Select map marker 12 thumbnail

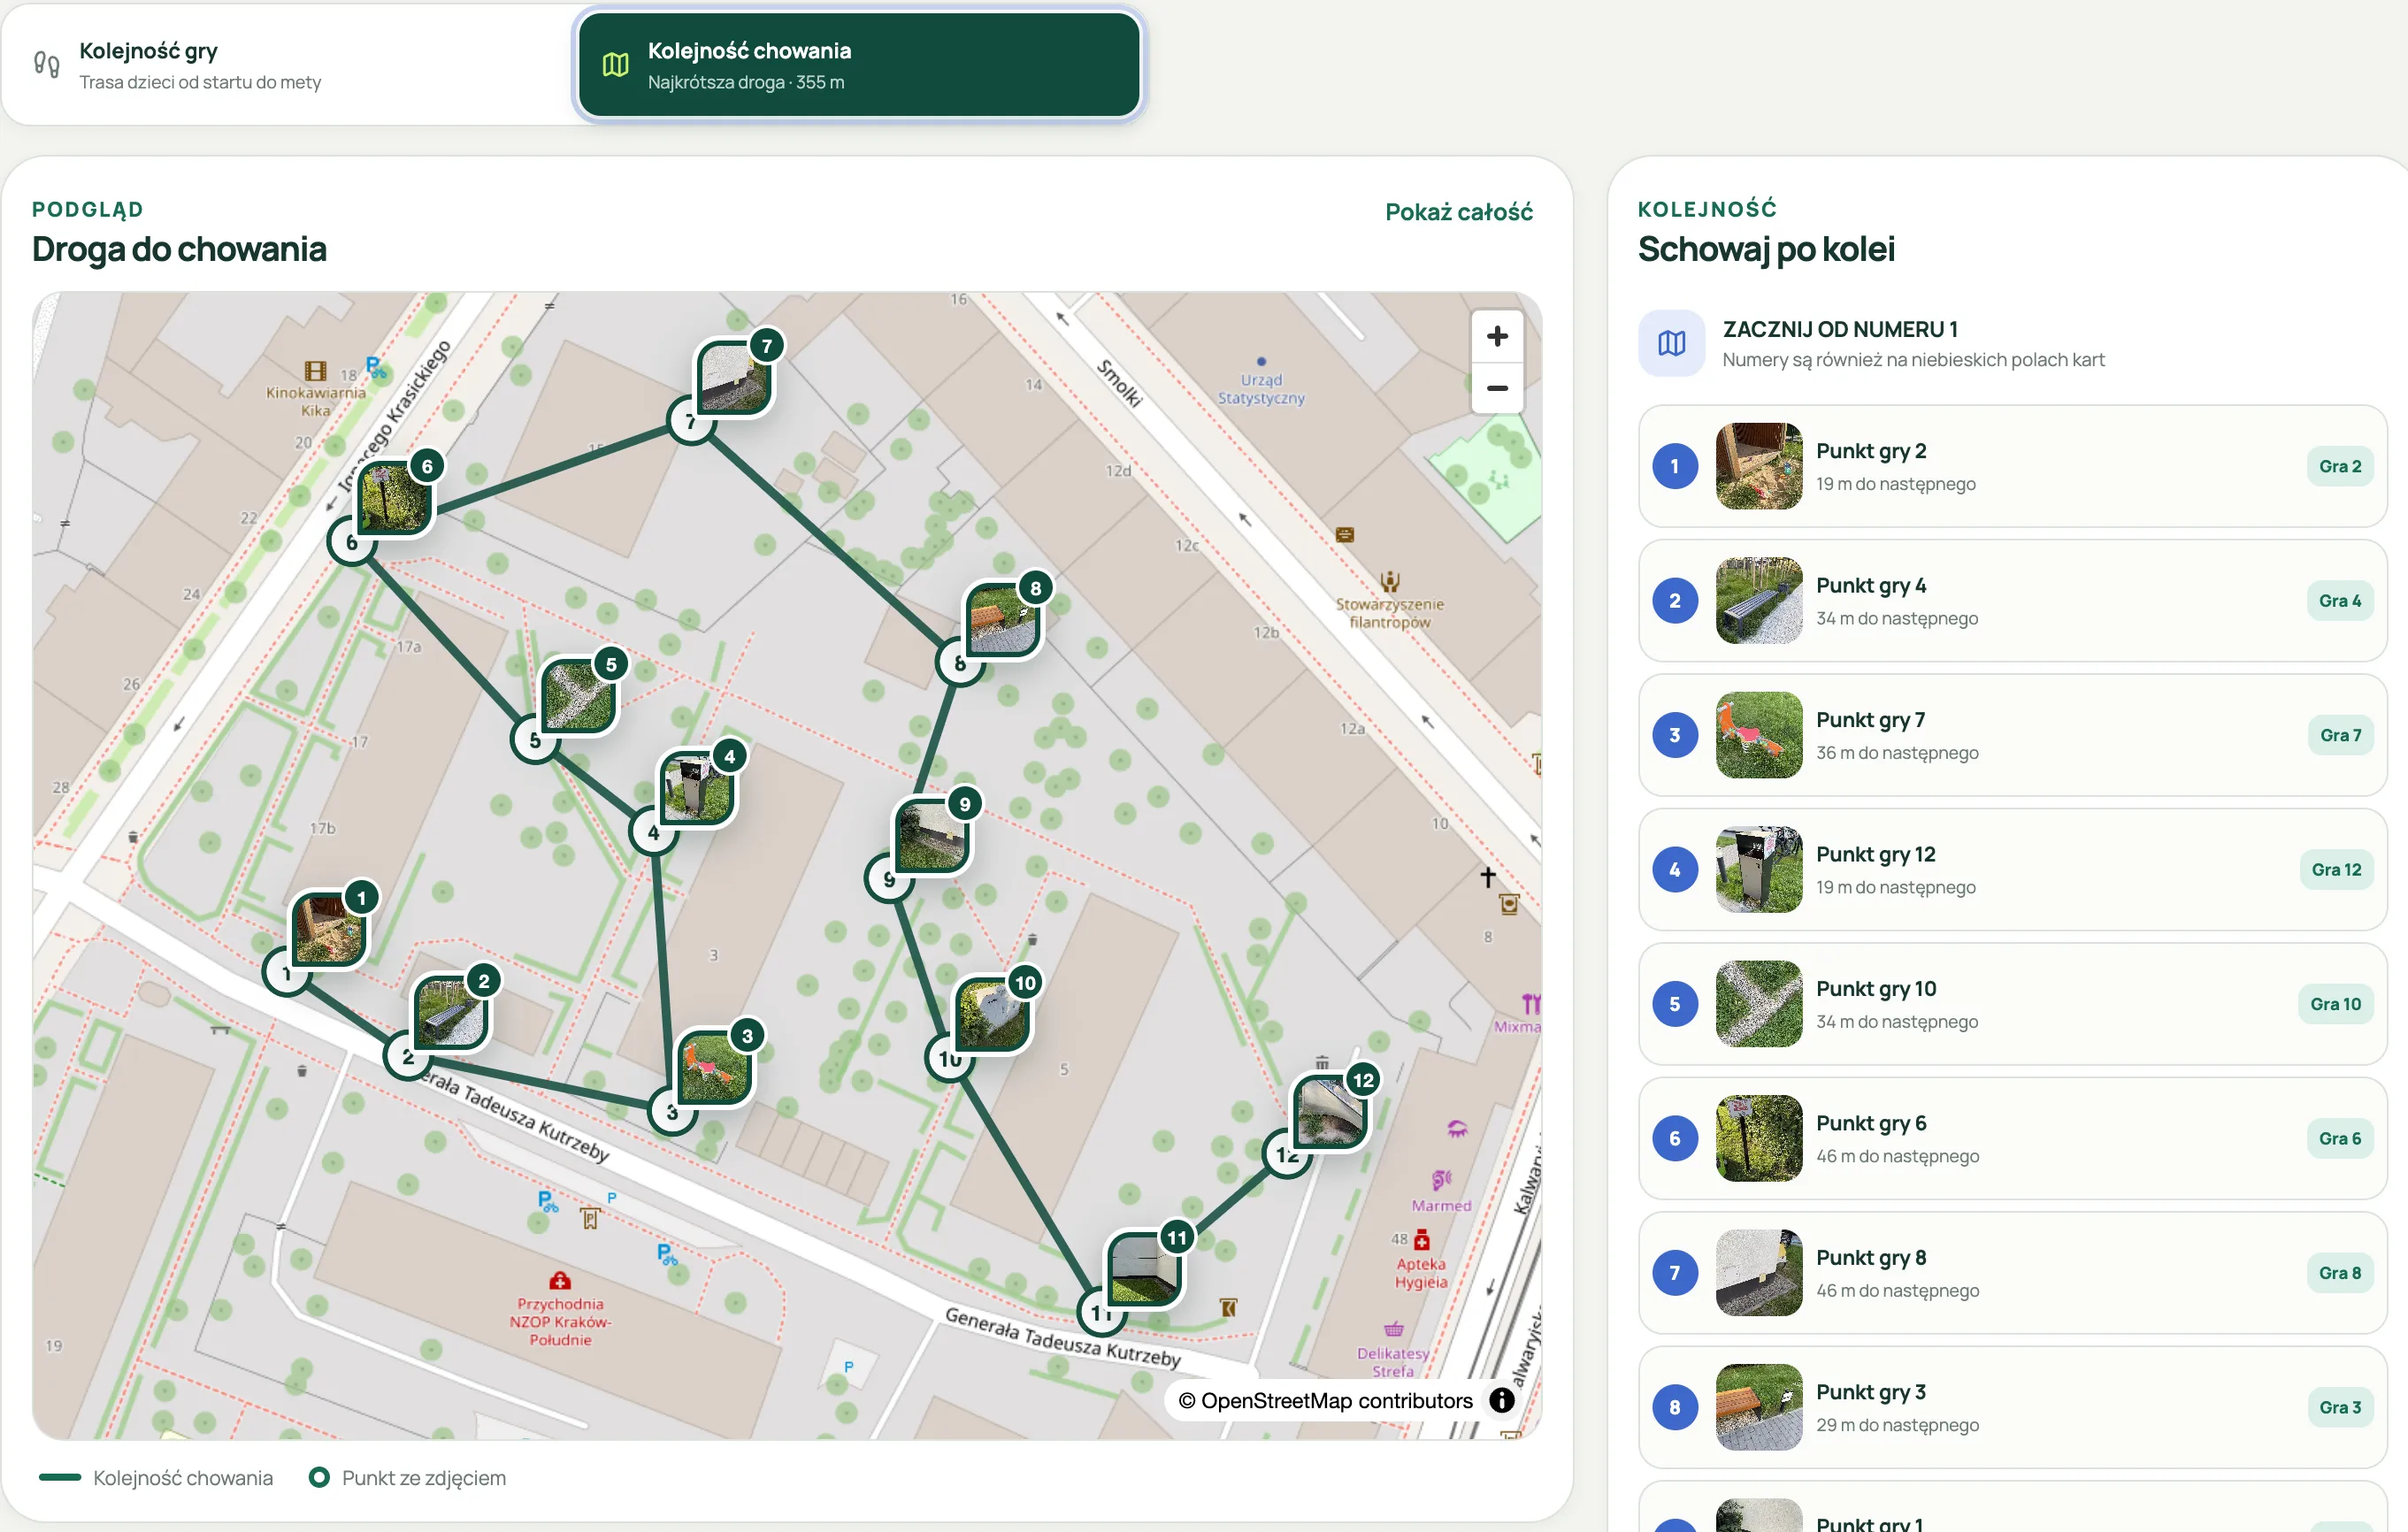click(1330, 1111)
